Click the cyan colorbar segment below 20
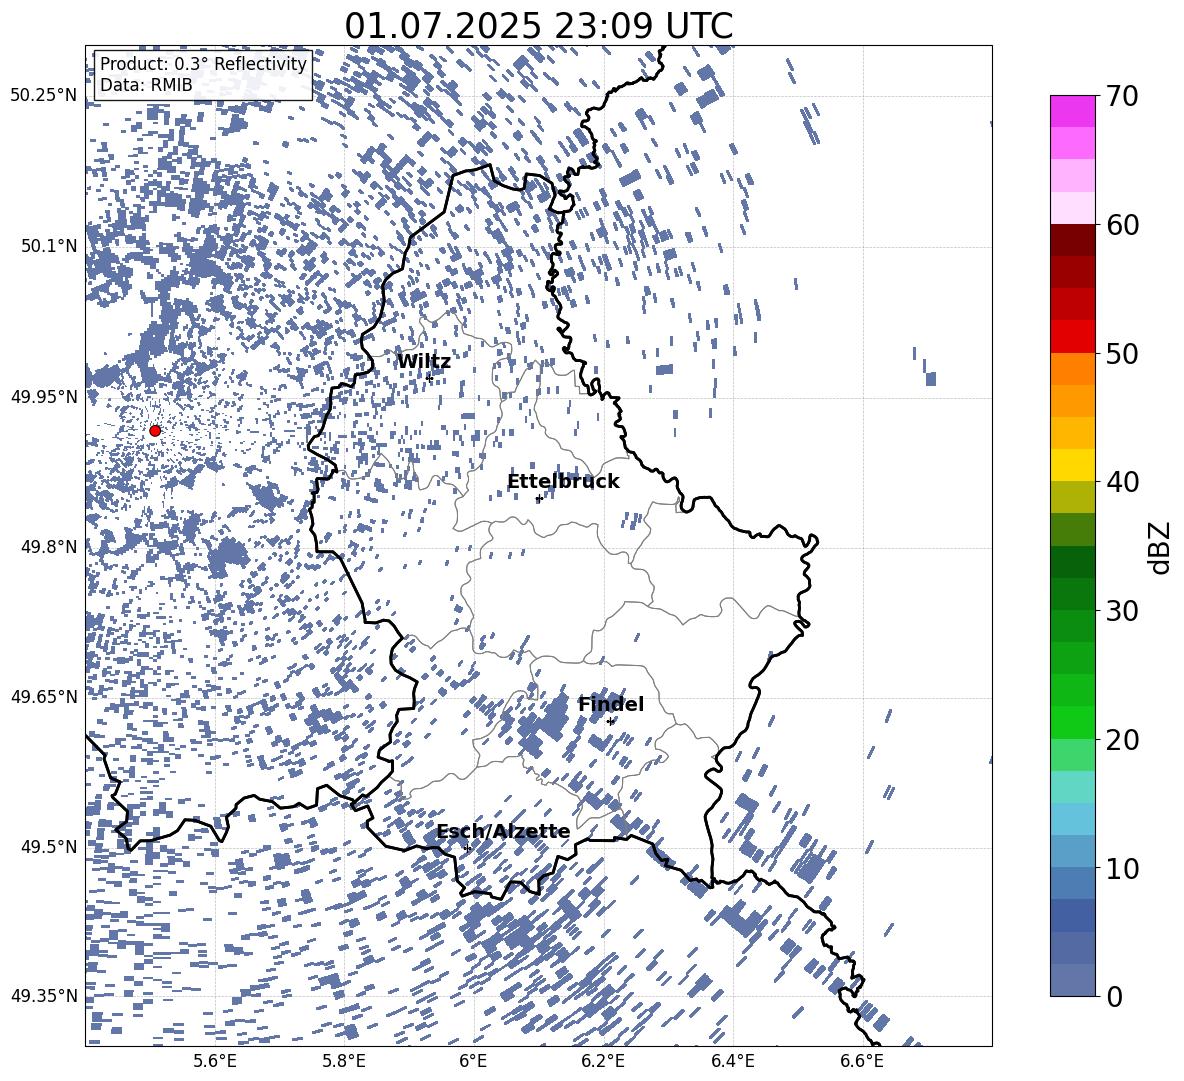This screenshot has height=1081, width=1184. click(x=1072, y=787)
